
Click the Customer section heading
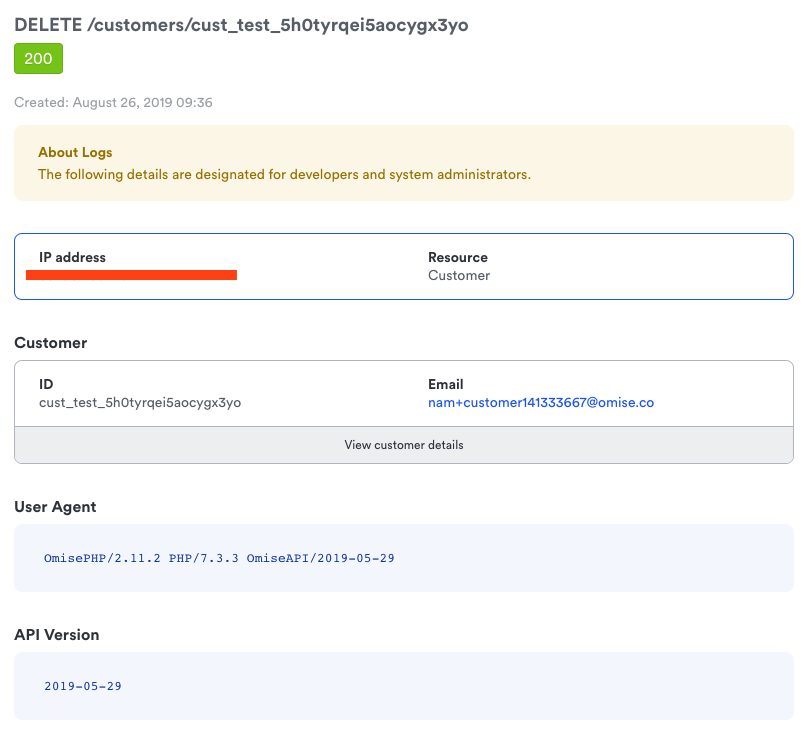tap(50, 343)
